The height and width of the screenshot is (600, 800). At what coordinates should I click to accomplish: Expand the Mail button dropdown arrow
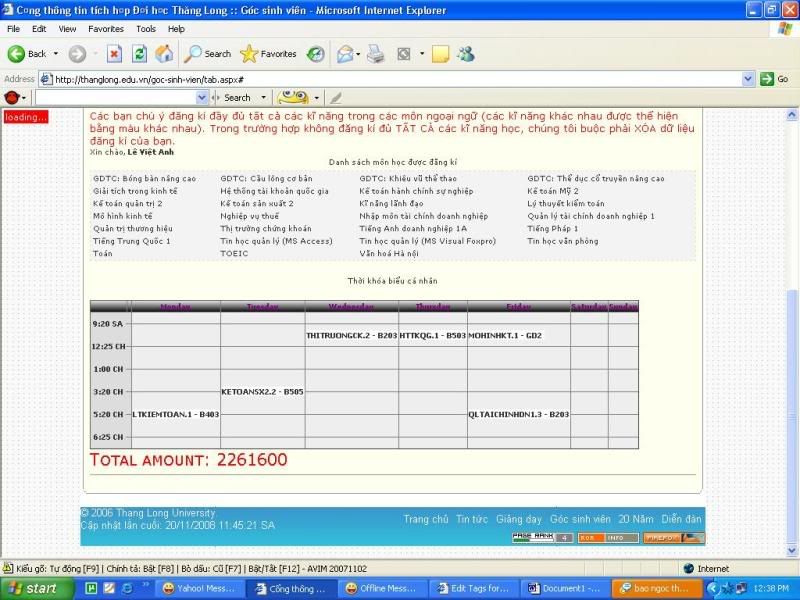pyautogui.click(x=358, y=54)
